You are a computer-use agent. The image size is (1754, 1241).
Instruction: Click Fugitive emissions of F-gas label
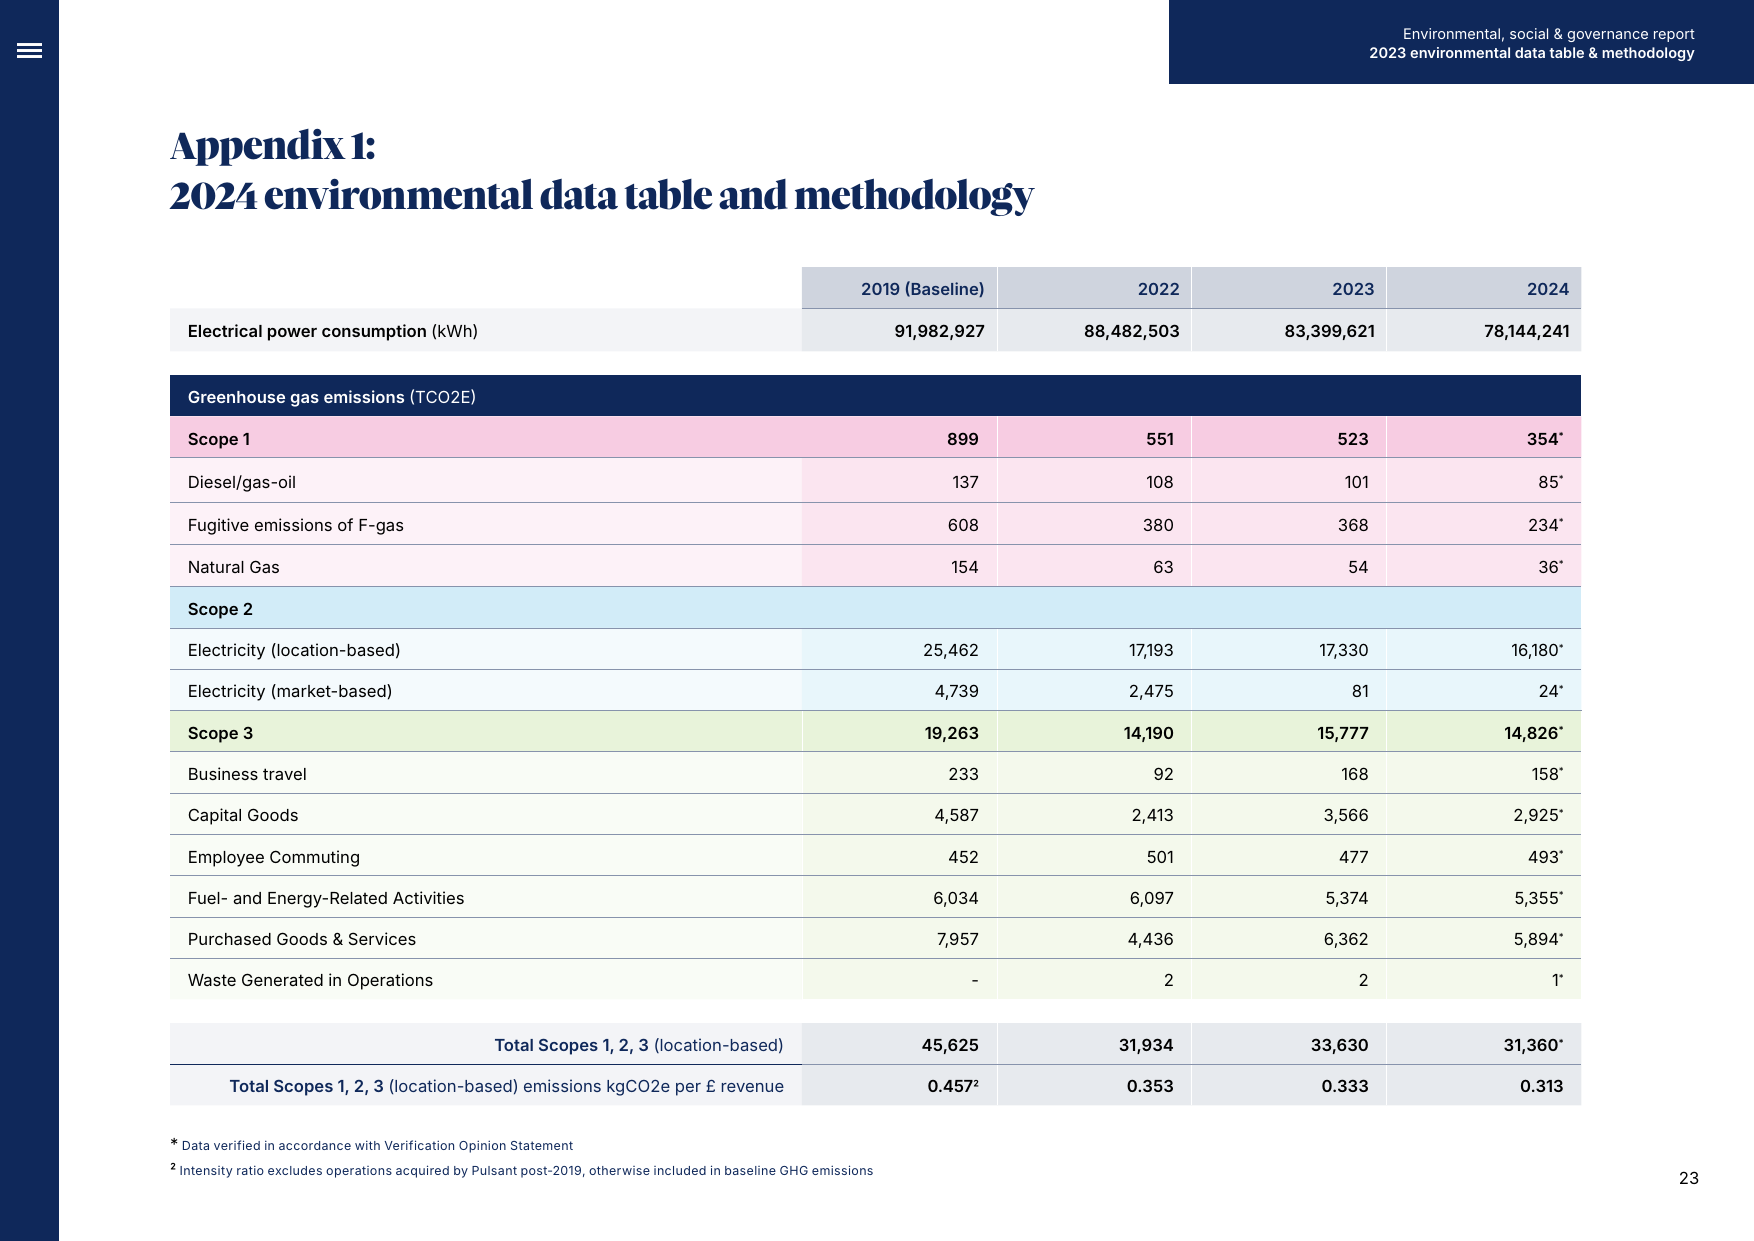click(x=296, y=525)
